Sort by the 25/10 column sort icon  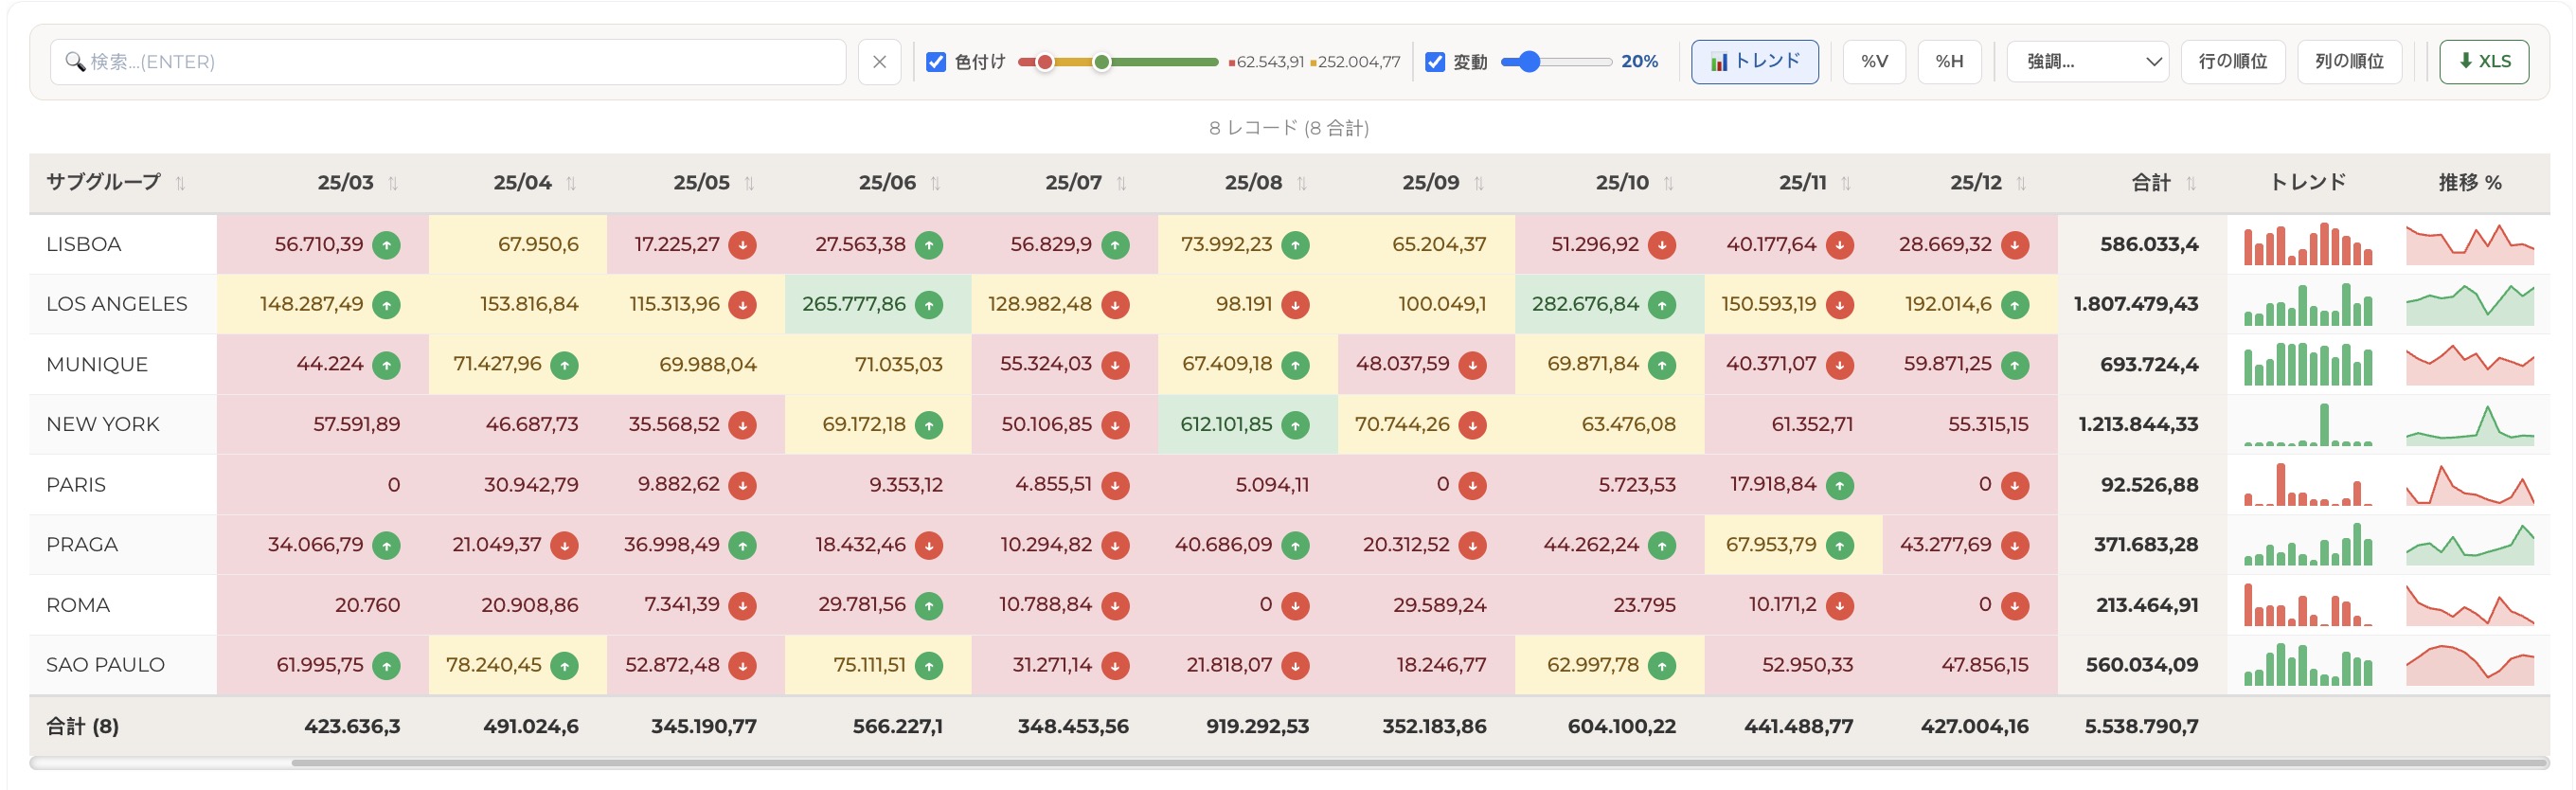pos(1668,183)
